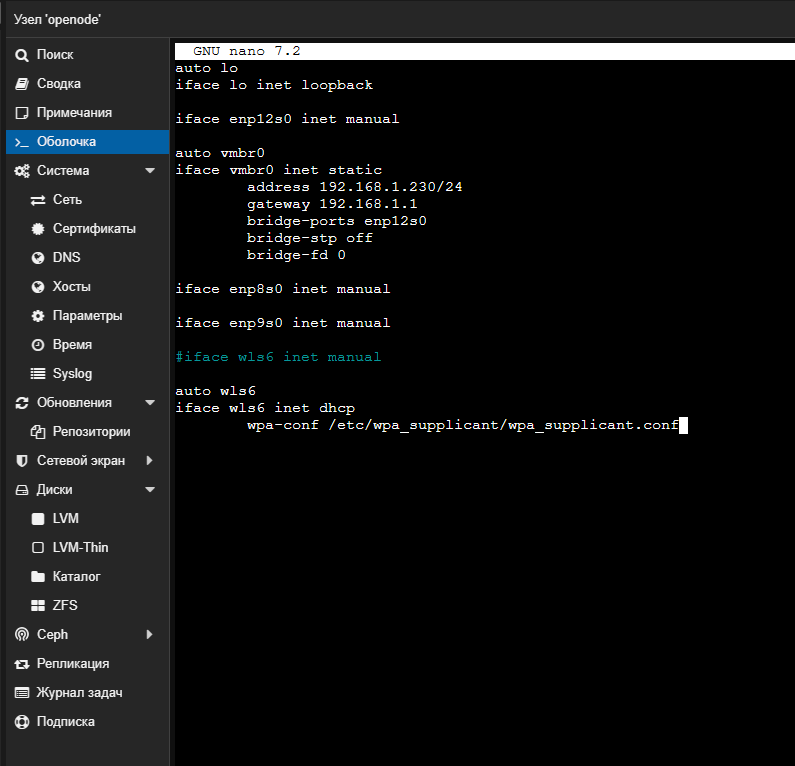Click the Ceph logo icon
Image resolution: width=795 pixels, height=766 pixels.
click(x=22, y=635)
